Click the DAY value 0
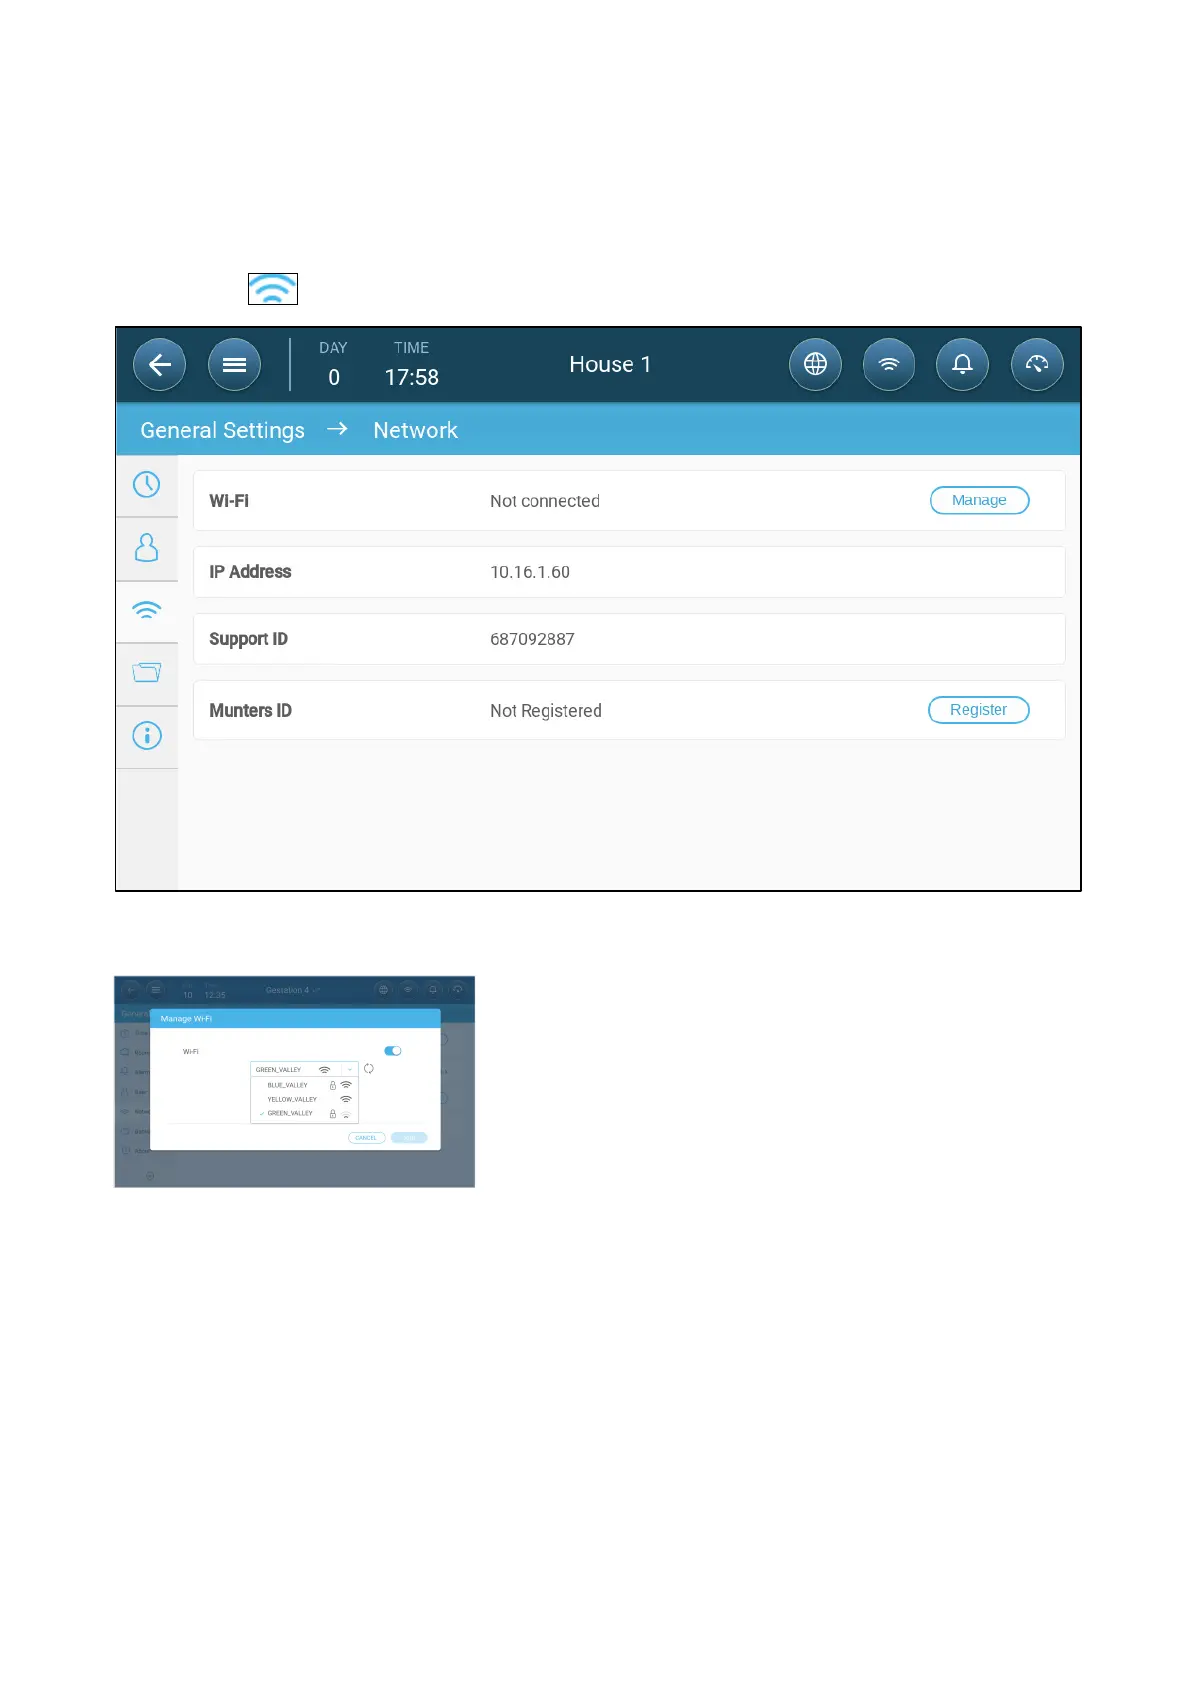The height and width of the screenshot is (1684, 1191). click(334, 377)
